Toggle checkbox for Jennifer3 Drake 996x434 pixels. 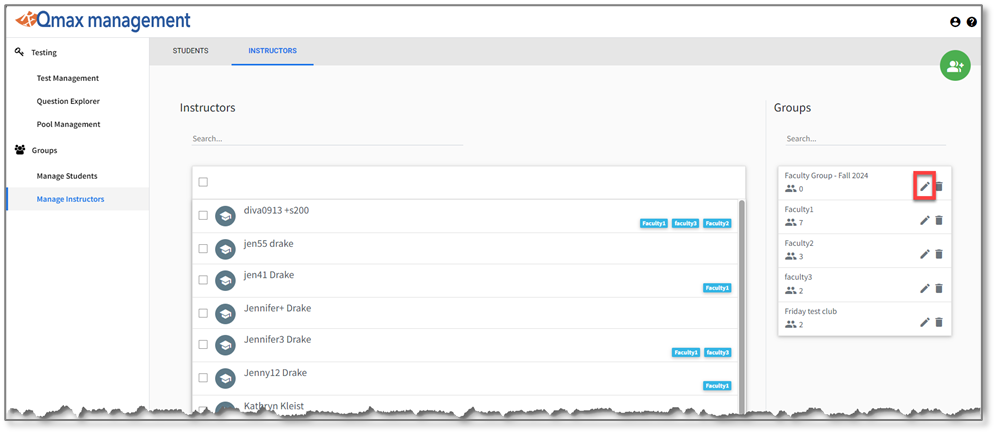(203, 345)
